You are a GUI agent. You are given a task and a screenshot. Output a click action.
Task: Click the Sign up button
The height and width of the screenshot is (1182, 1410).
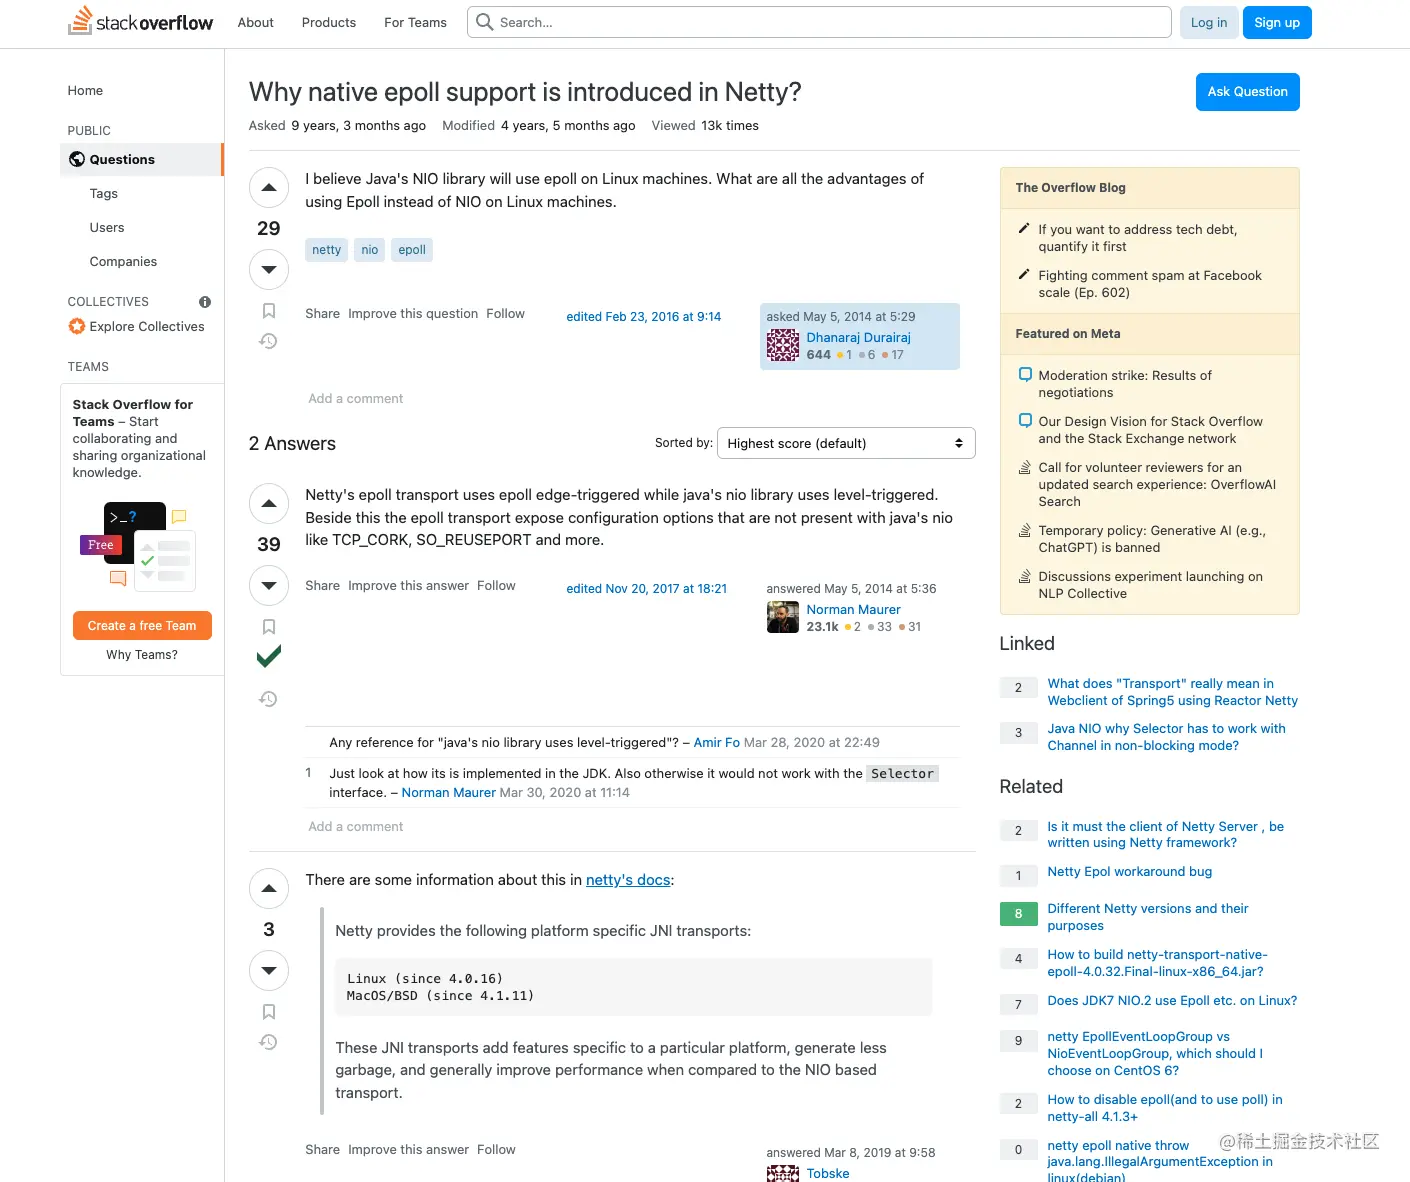click(1277, 22)
